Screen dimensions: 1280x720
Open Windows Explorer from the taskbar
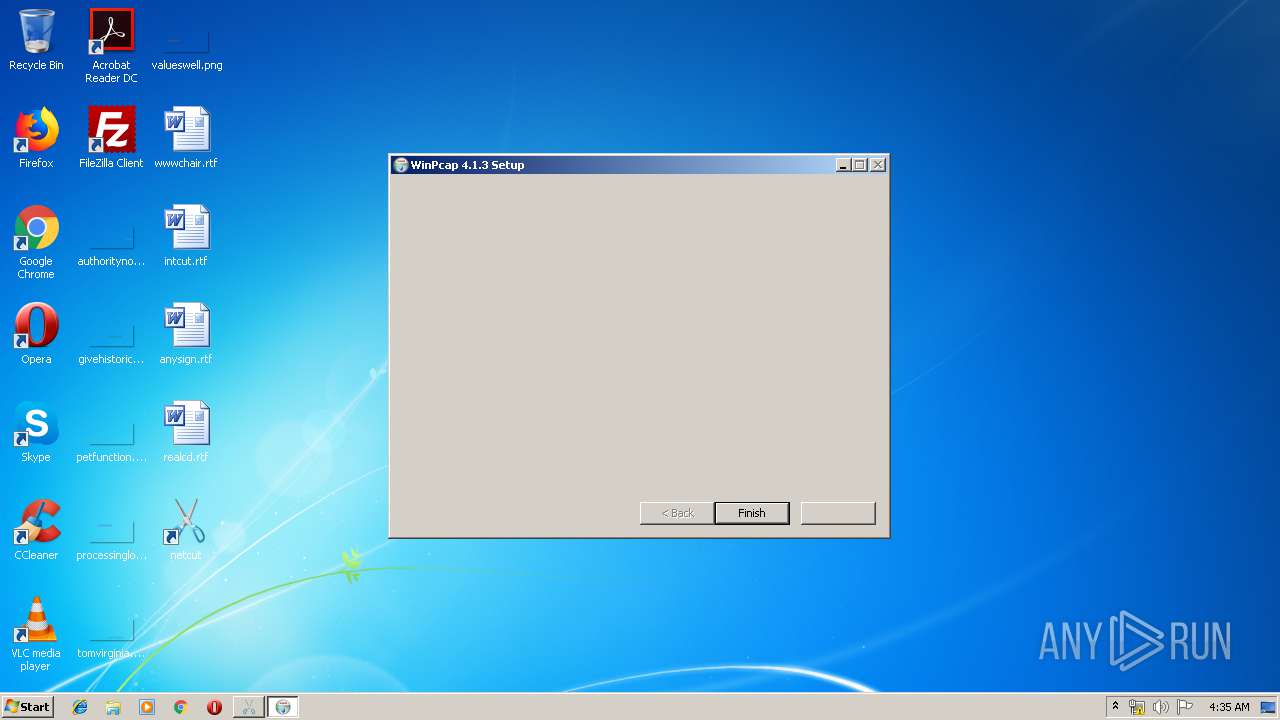(x=113, y=707)
